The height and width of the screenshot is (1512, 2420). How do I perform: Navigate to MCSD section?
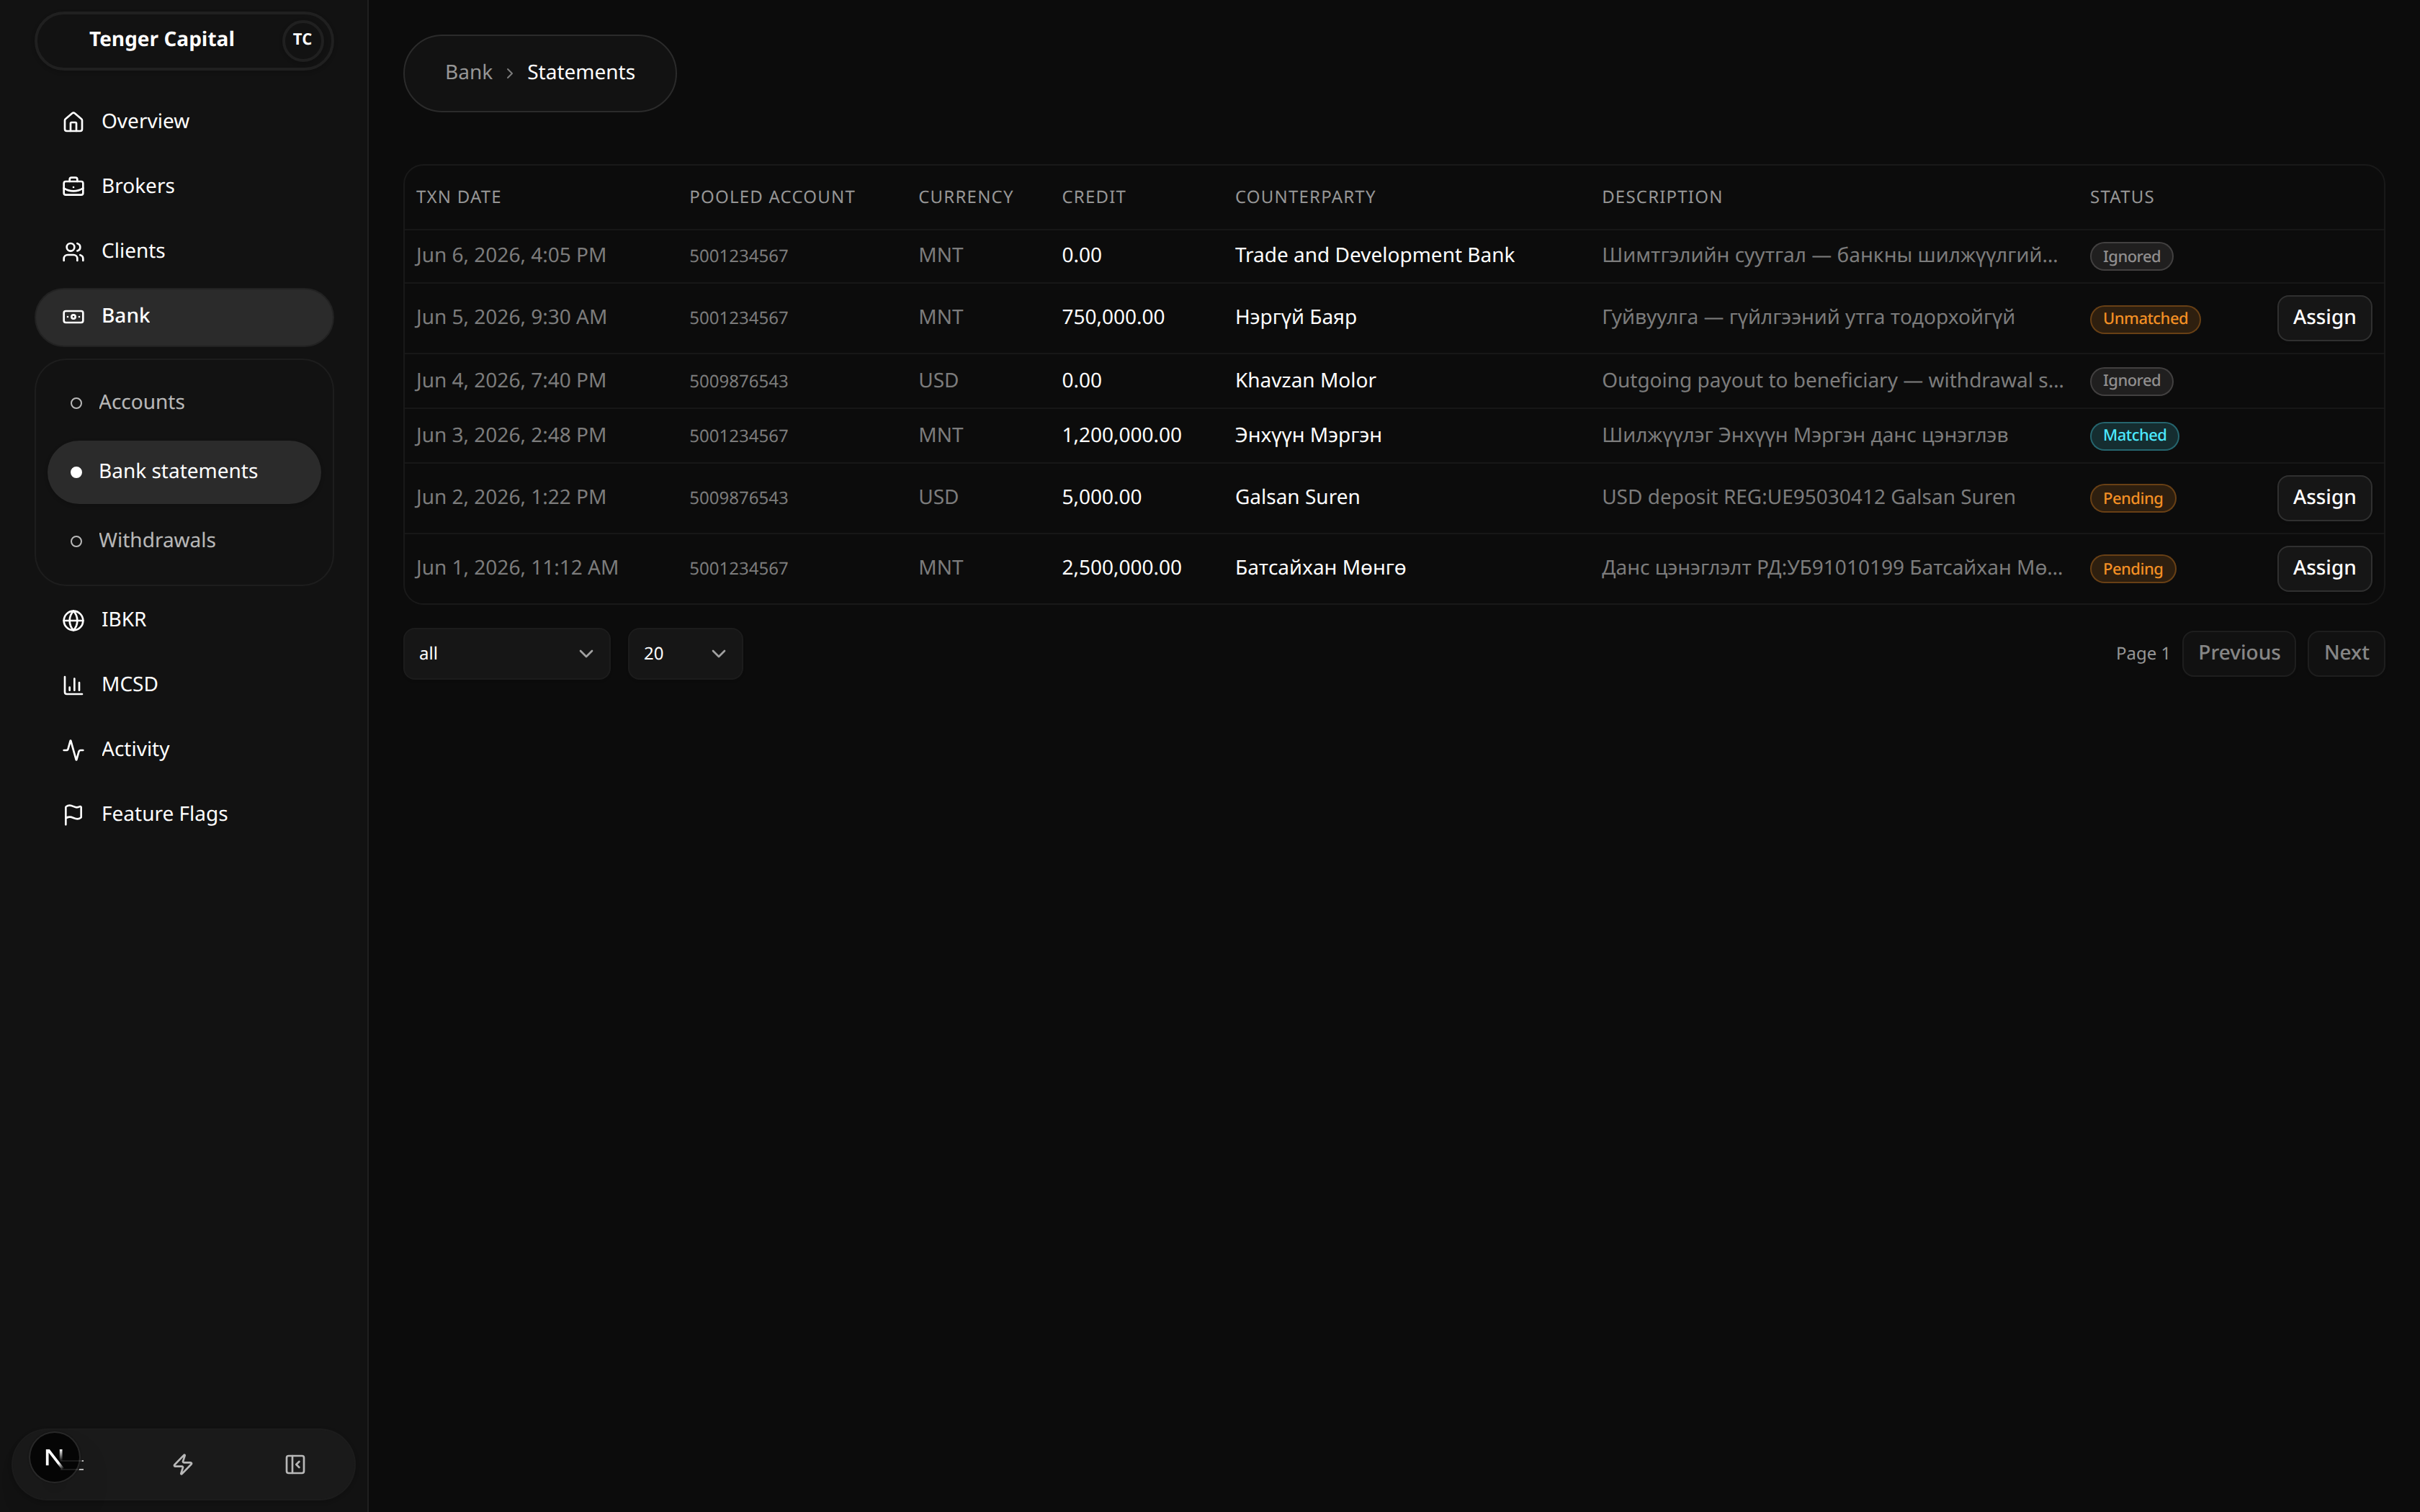[x=184, y=685]
